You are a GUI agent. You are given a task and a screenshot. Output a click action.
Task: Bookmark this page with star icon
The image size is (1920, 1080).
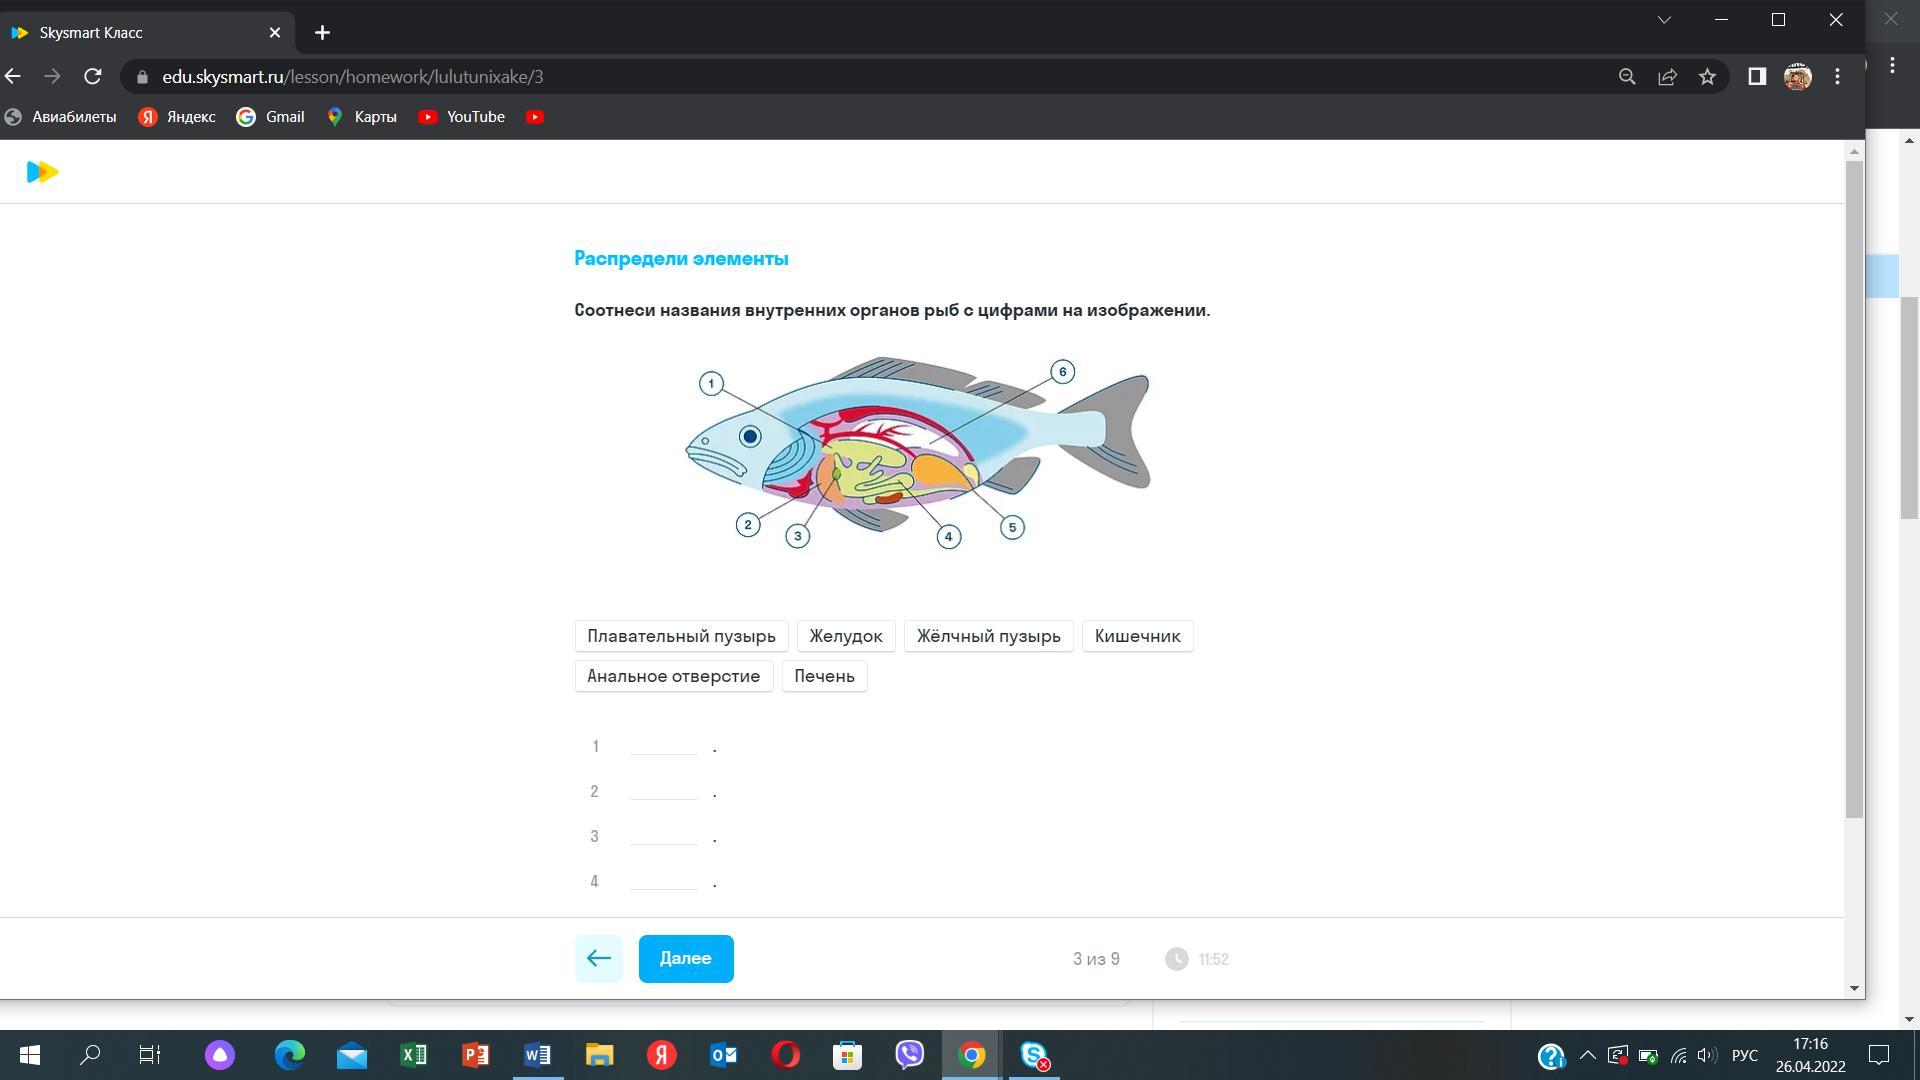tap(1707, 77)
